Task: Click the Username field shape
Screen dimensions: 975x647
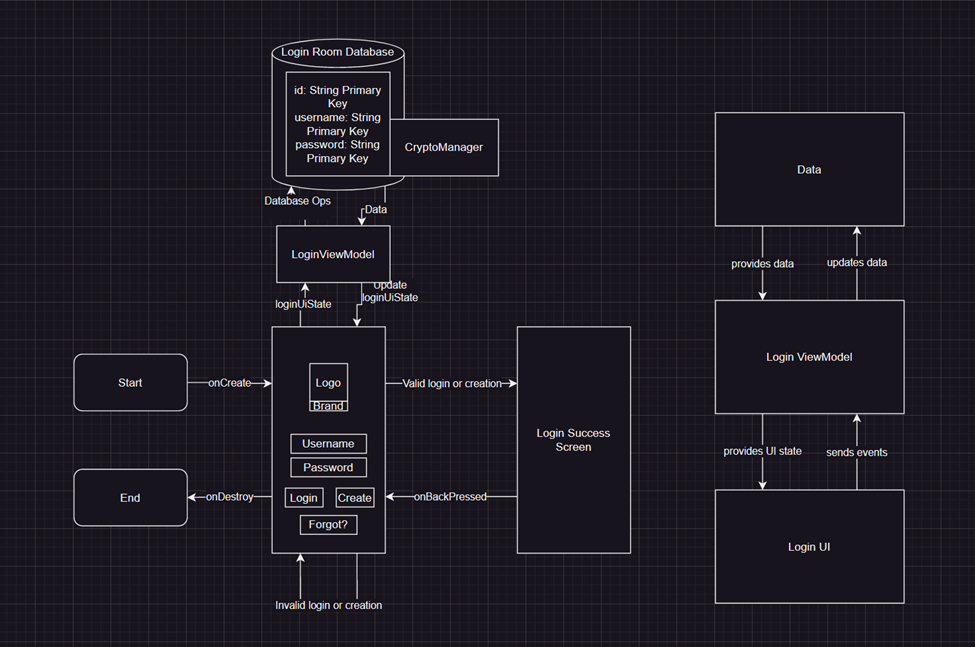Action: click(x=328, y=443)
